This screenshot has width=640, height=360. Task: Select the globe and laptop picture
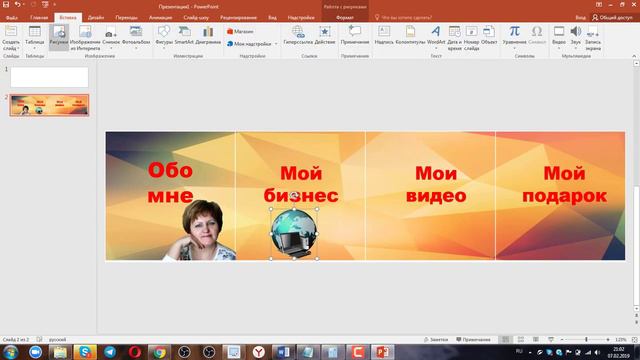click(294, 233)
